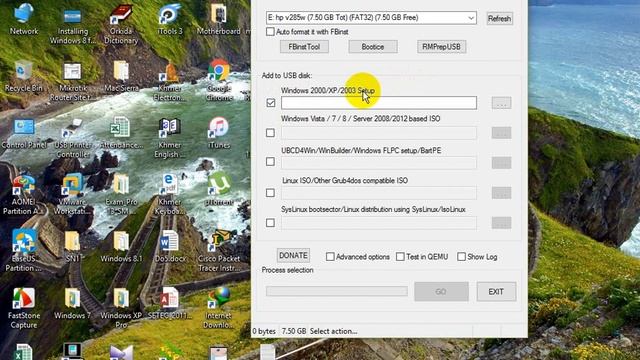This screenshot has height=360, width=640.
Task: Enable Test in QEMU checkbox
Action: [400, 256]
